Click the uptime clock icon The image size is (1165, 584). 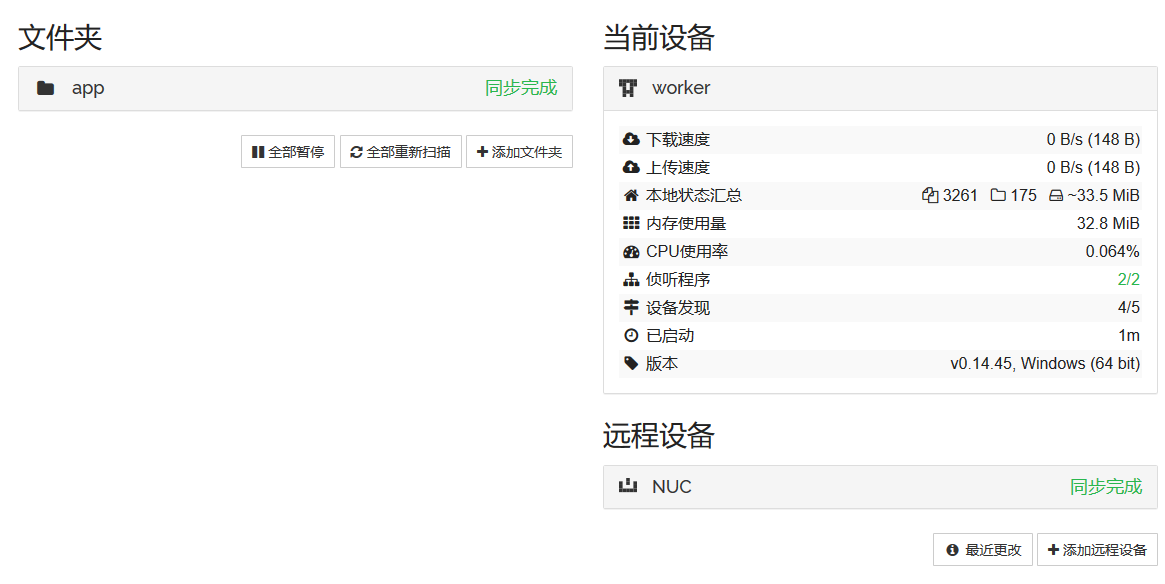(x=631, y=336)
